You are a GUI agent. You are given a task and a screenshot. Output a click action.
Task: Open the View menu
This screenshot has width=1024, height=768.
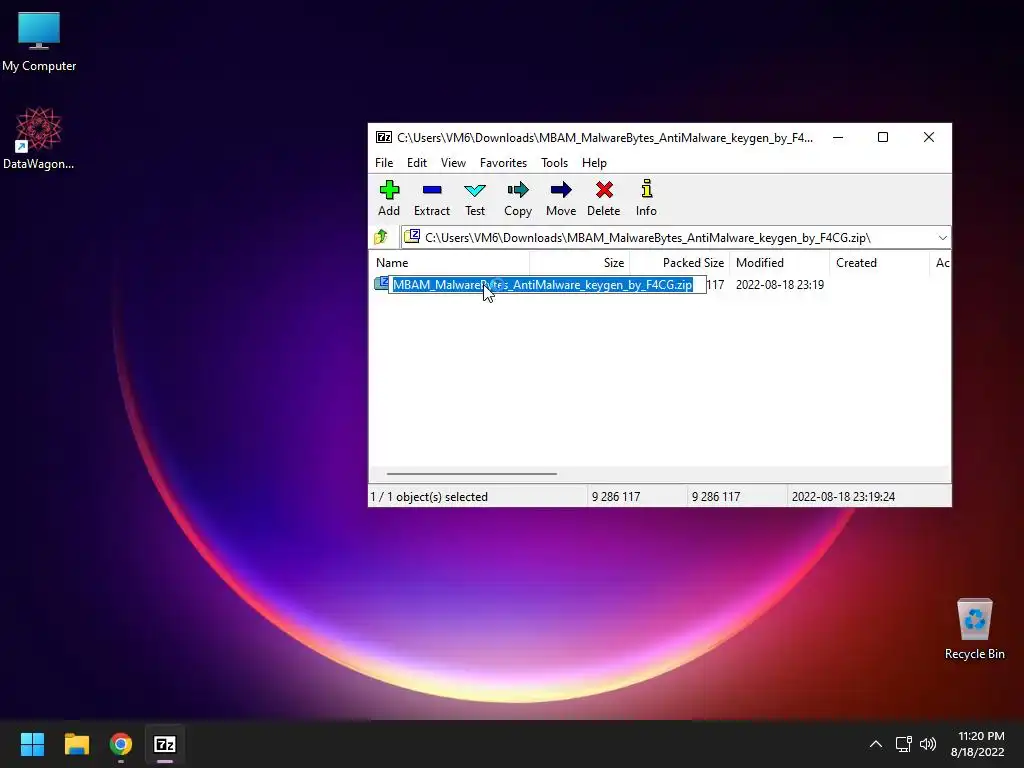click(453, 163)
